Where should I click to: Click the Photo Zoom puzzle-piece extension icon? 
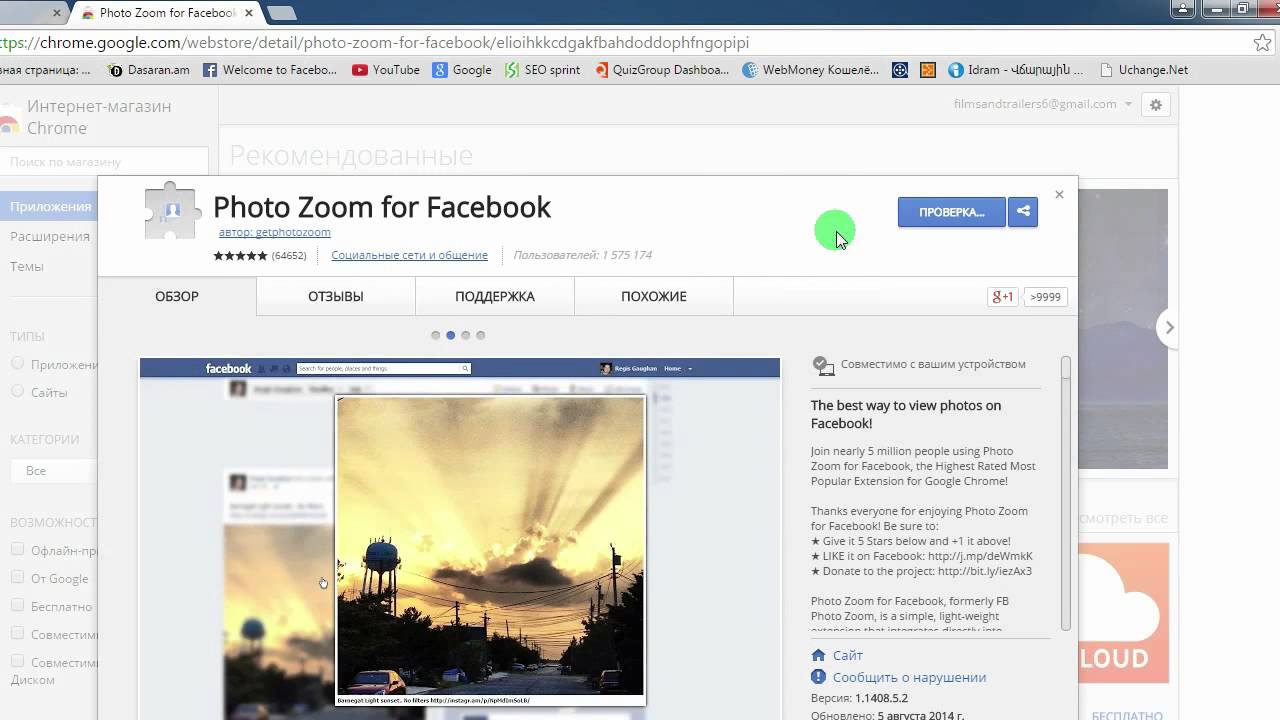172,210
